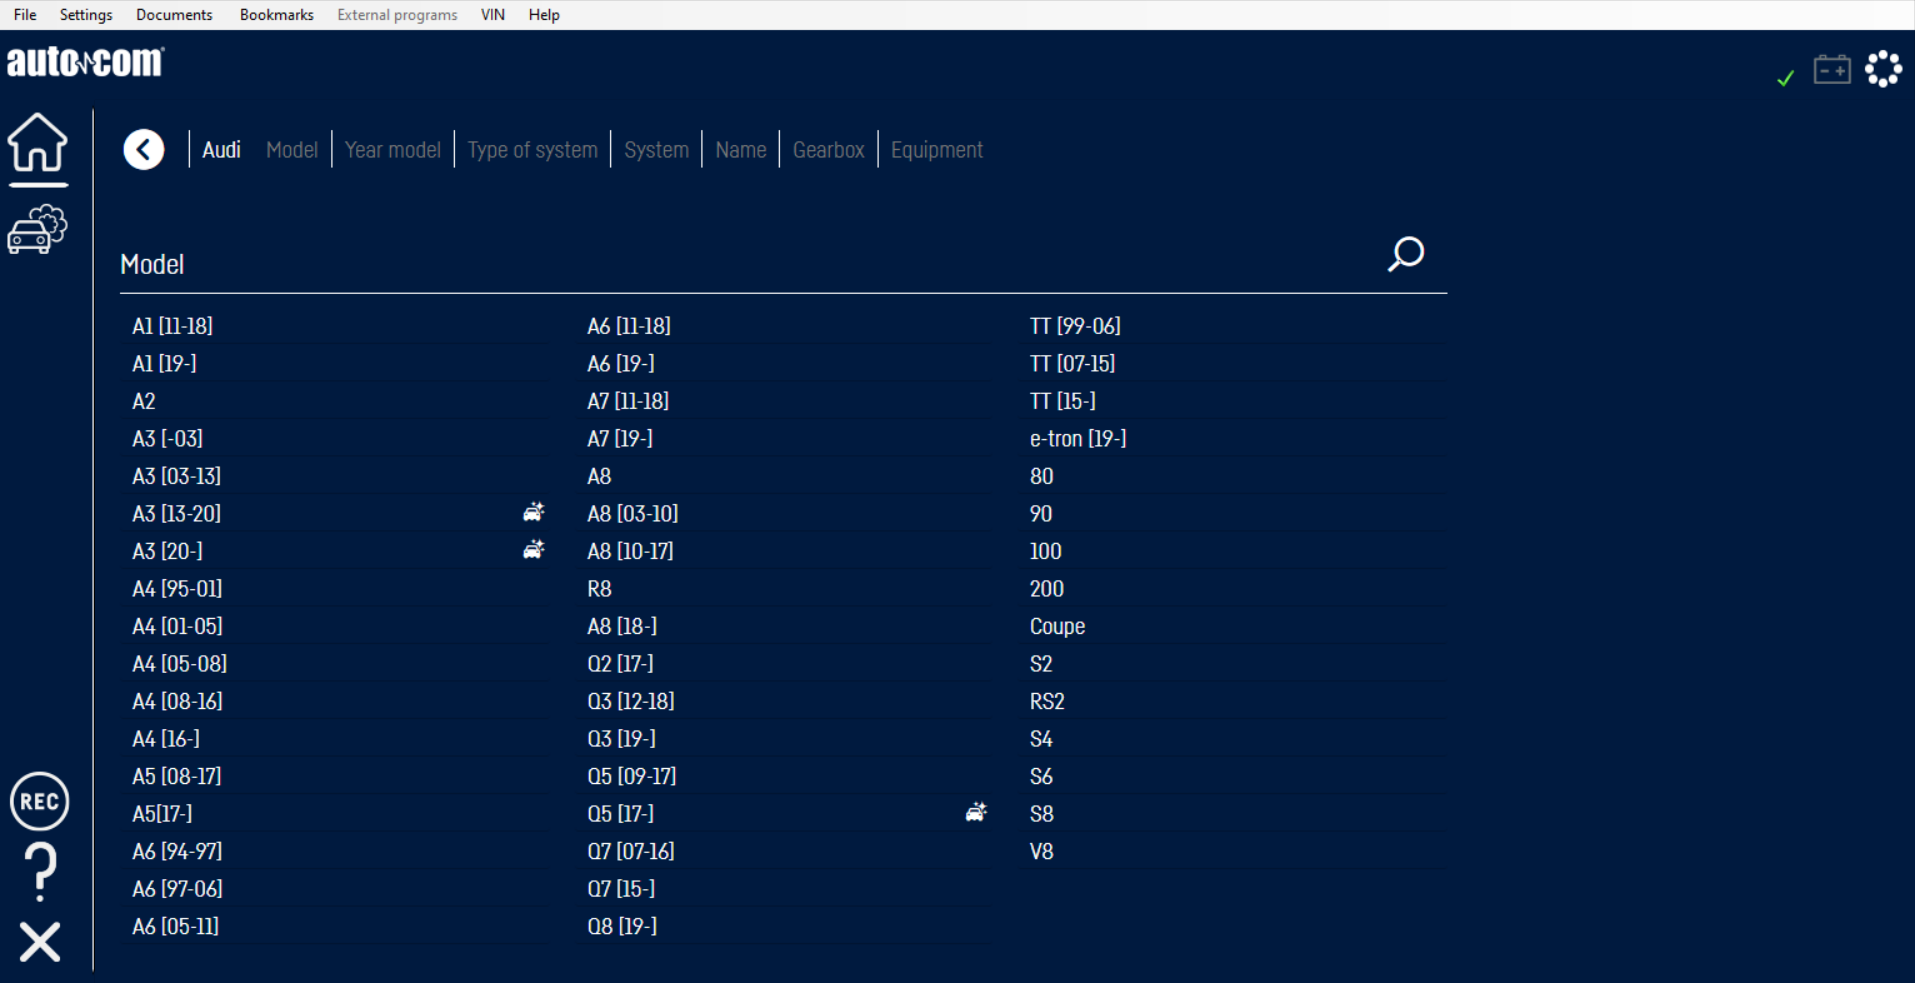
Task: Select the Audi breadcrumb
Action: [x=221, y=150]
